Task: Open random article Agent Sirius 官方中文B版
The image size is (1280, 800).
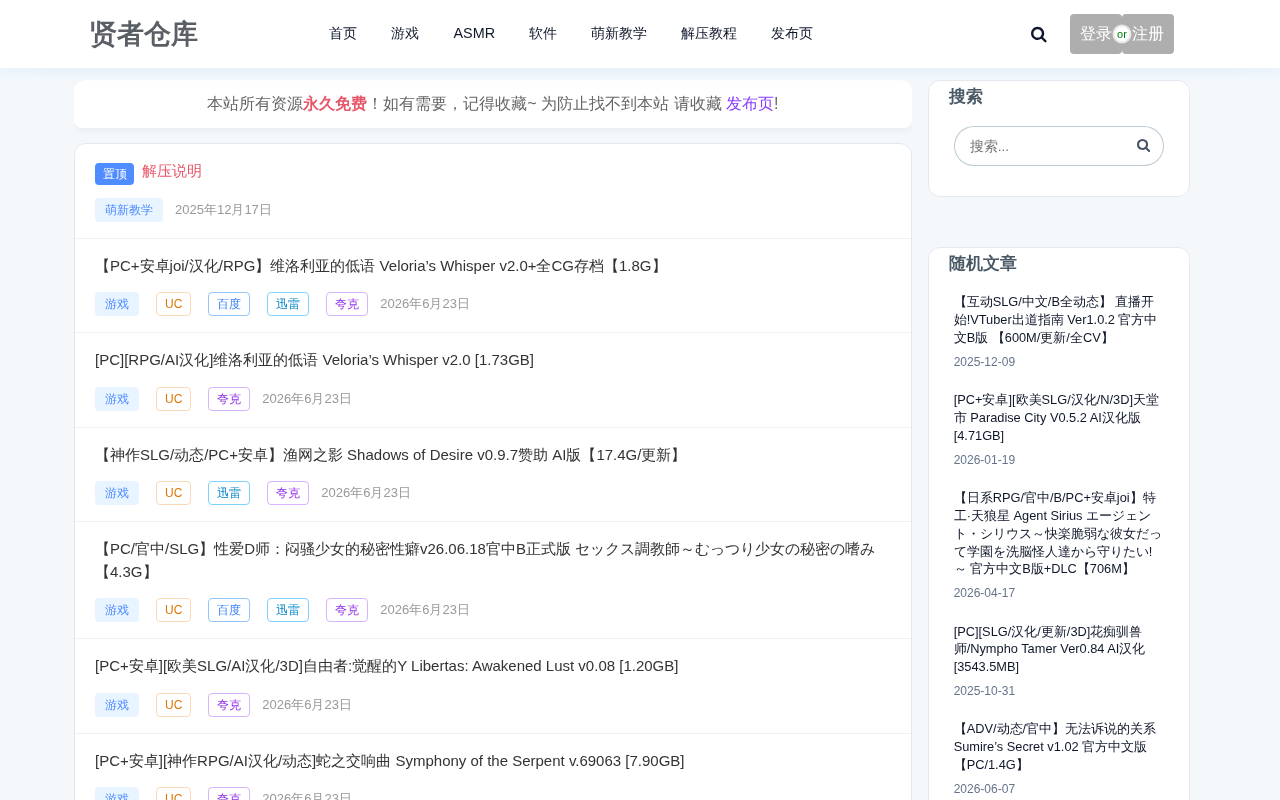Action: (1058, 533)
